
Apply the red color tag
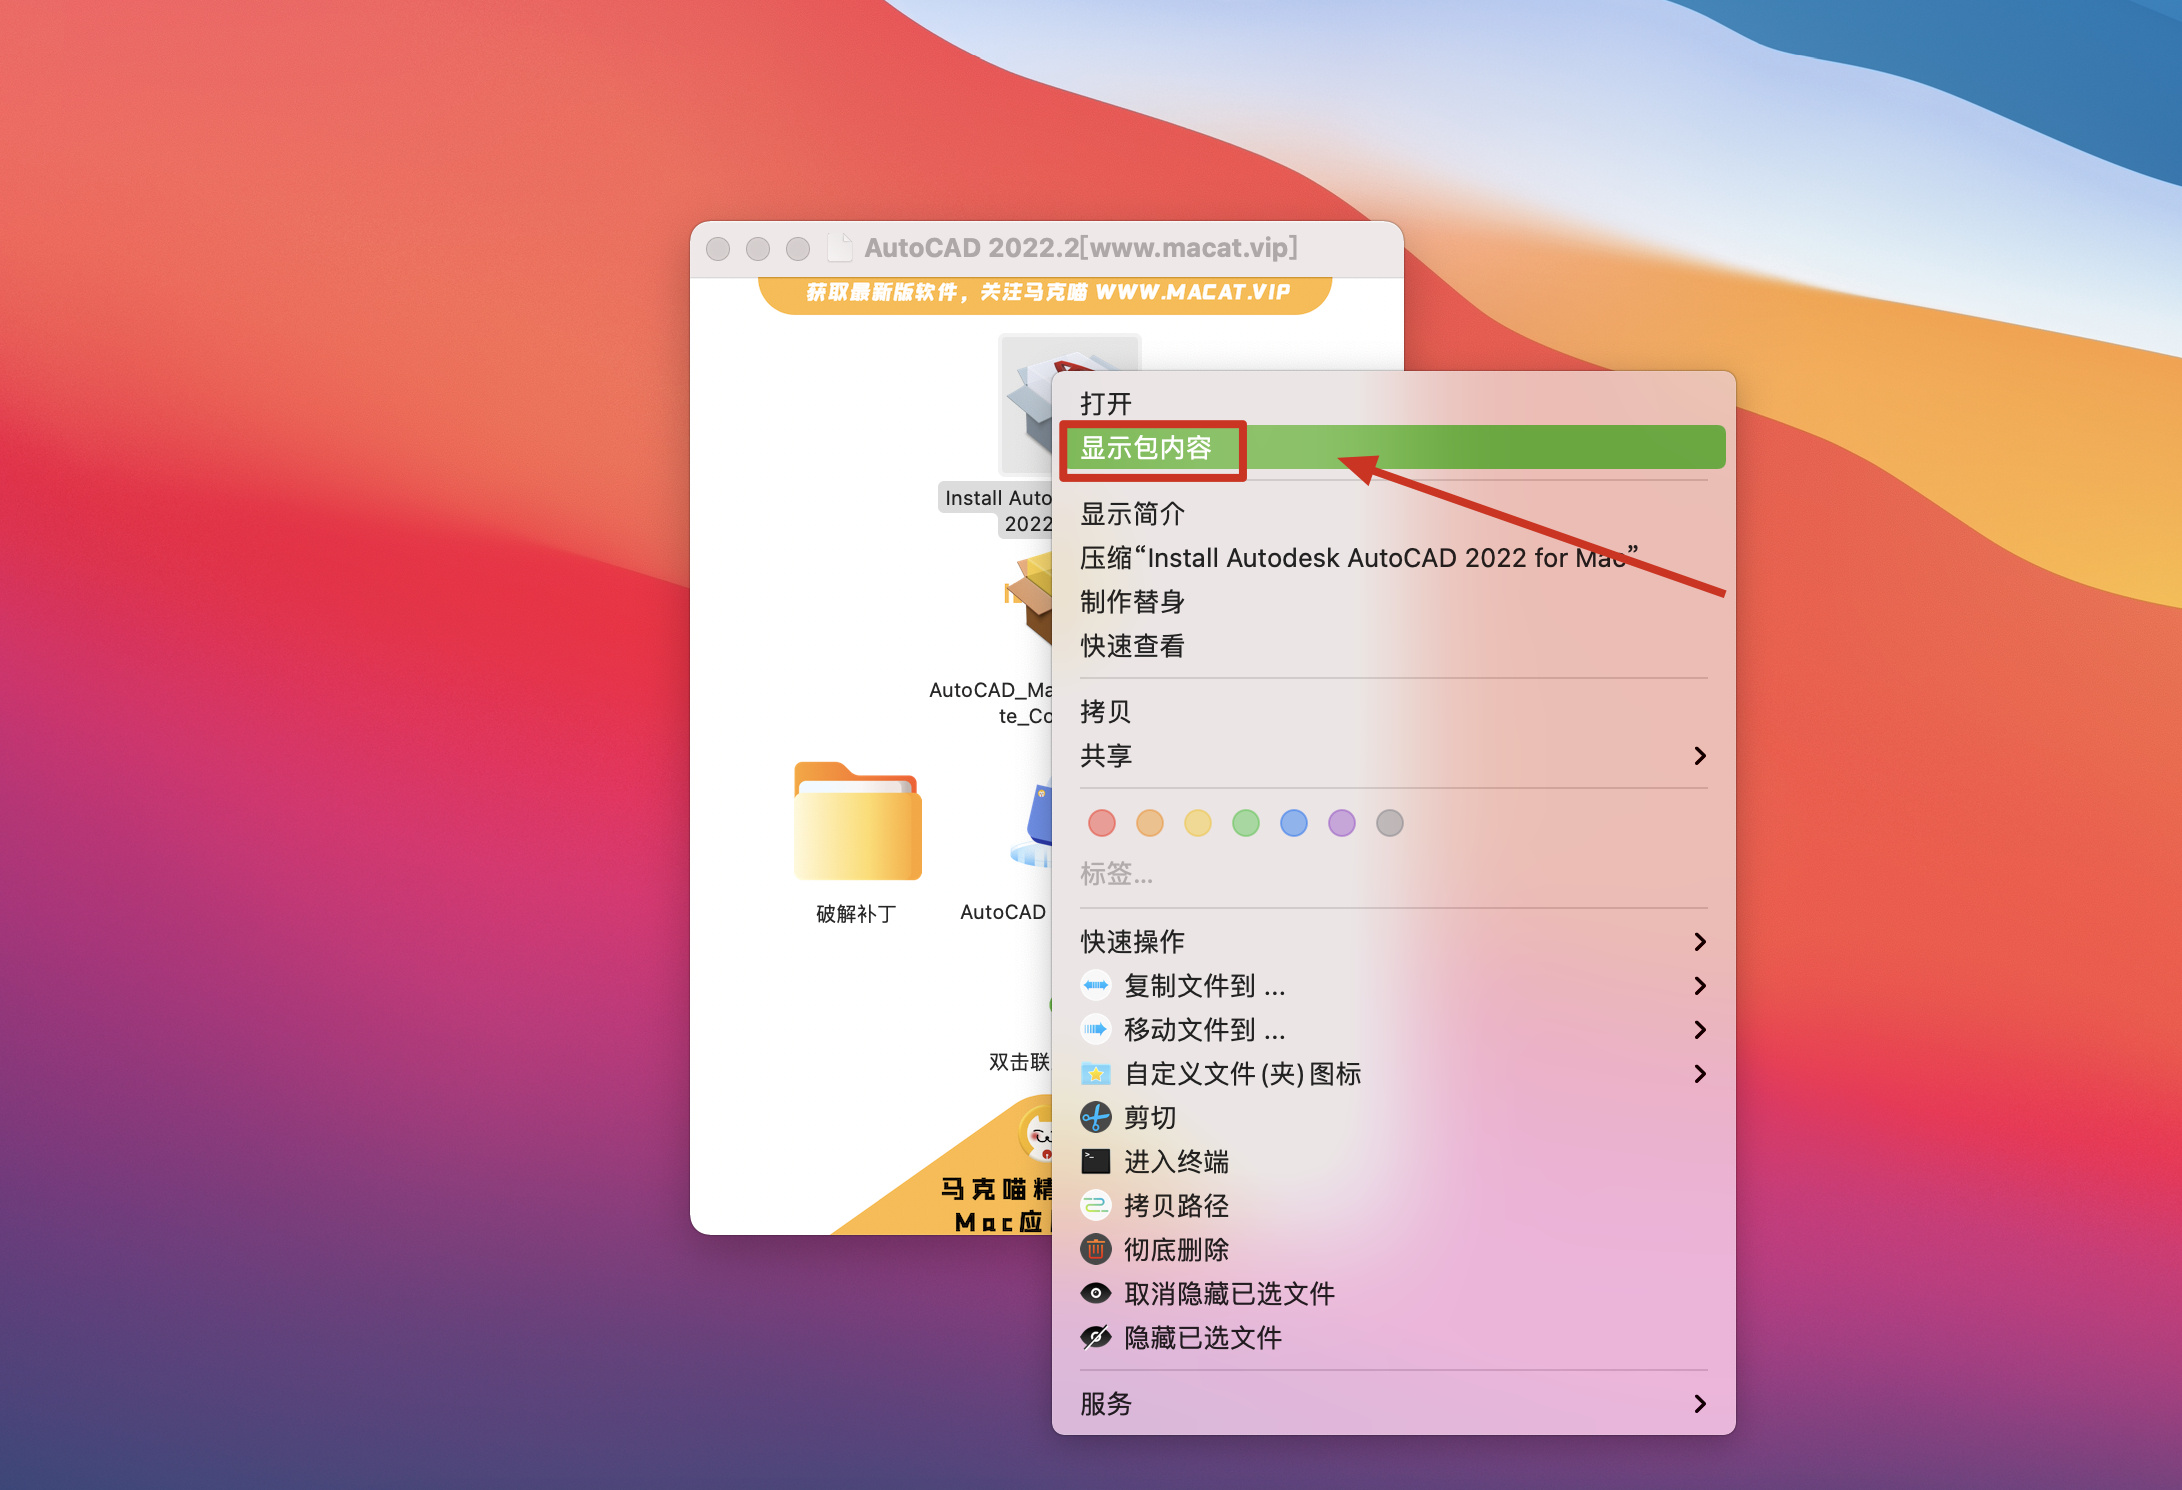click(1101, 823)
